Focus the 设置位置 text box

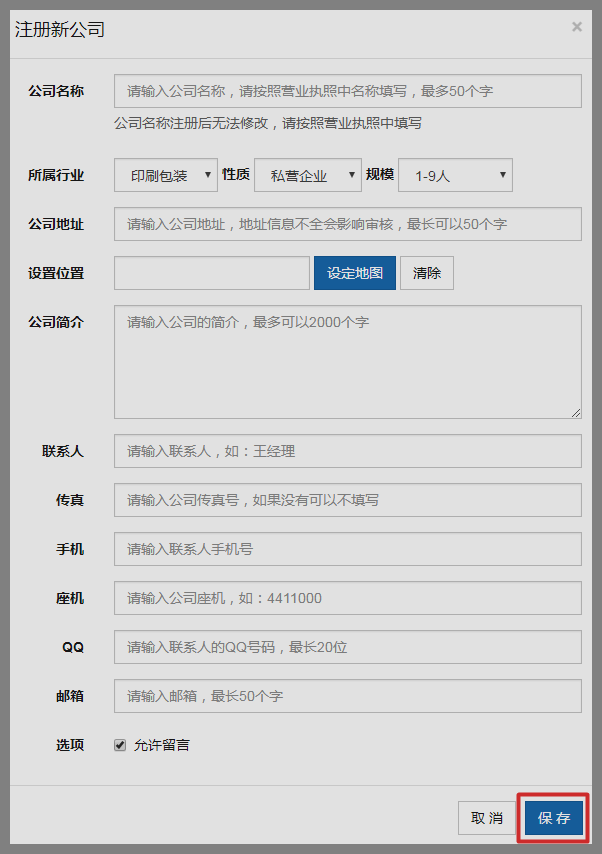212,273
